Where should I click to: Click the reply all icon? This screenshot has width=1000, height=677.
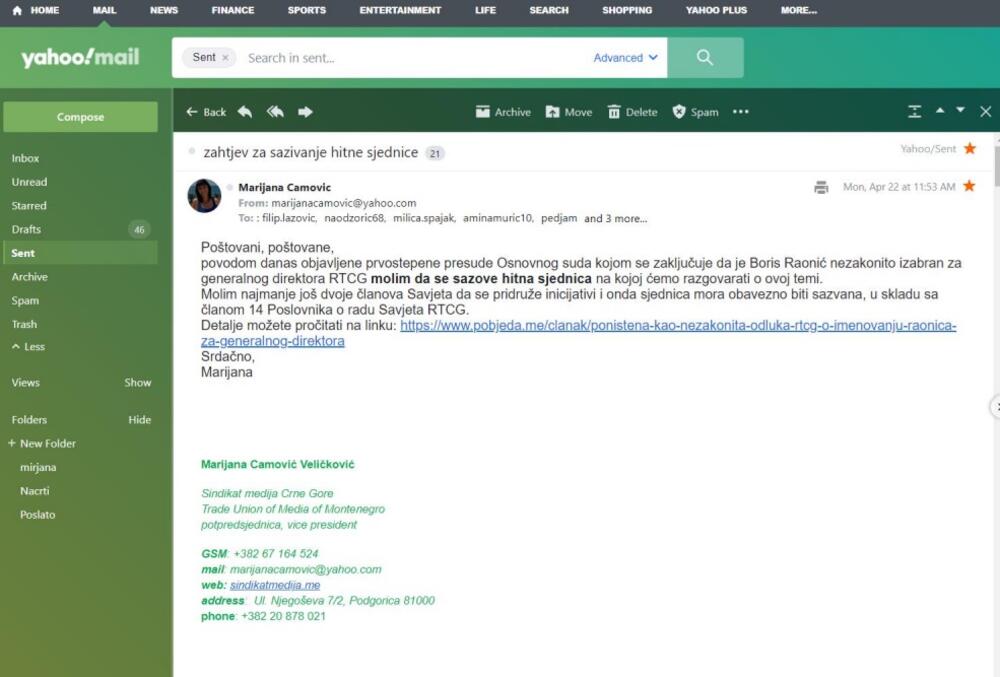click(275, 112)
